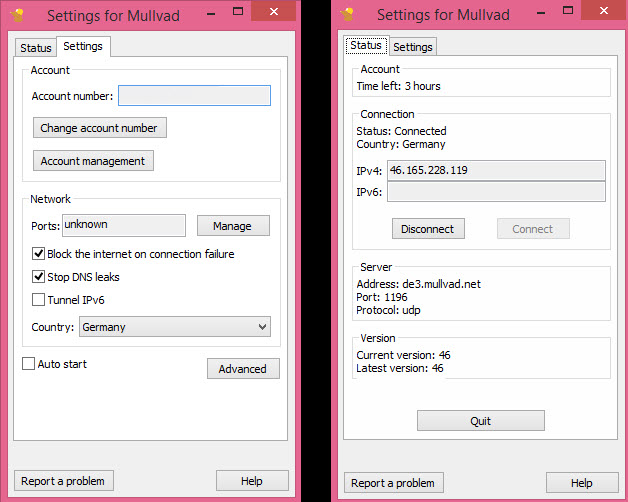Click the Ports field showing unknown
Viewport: 628px width, 502px height.
(x=124, y=225)
